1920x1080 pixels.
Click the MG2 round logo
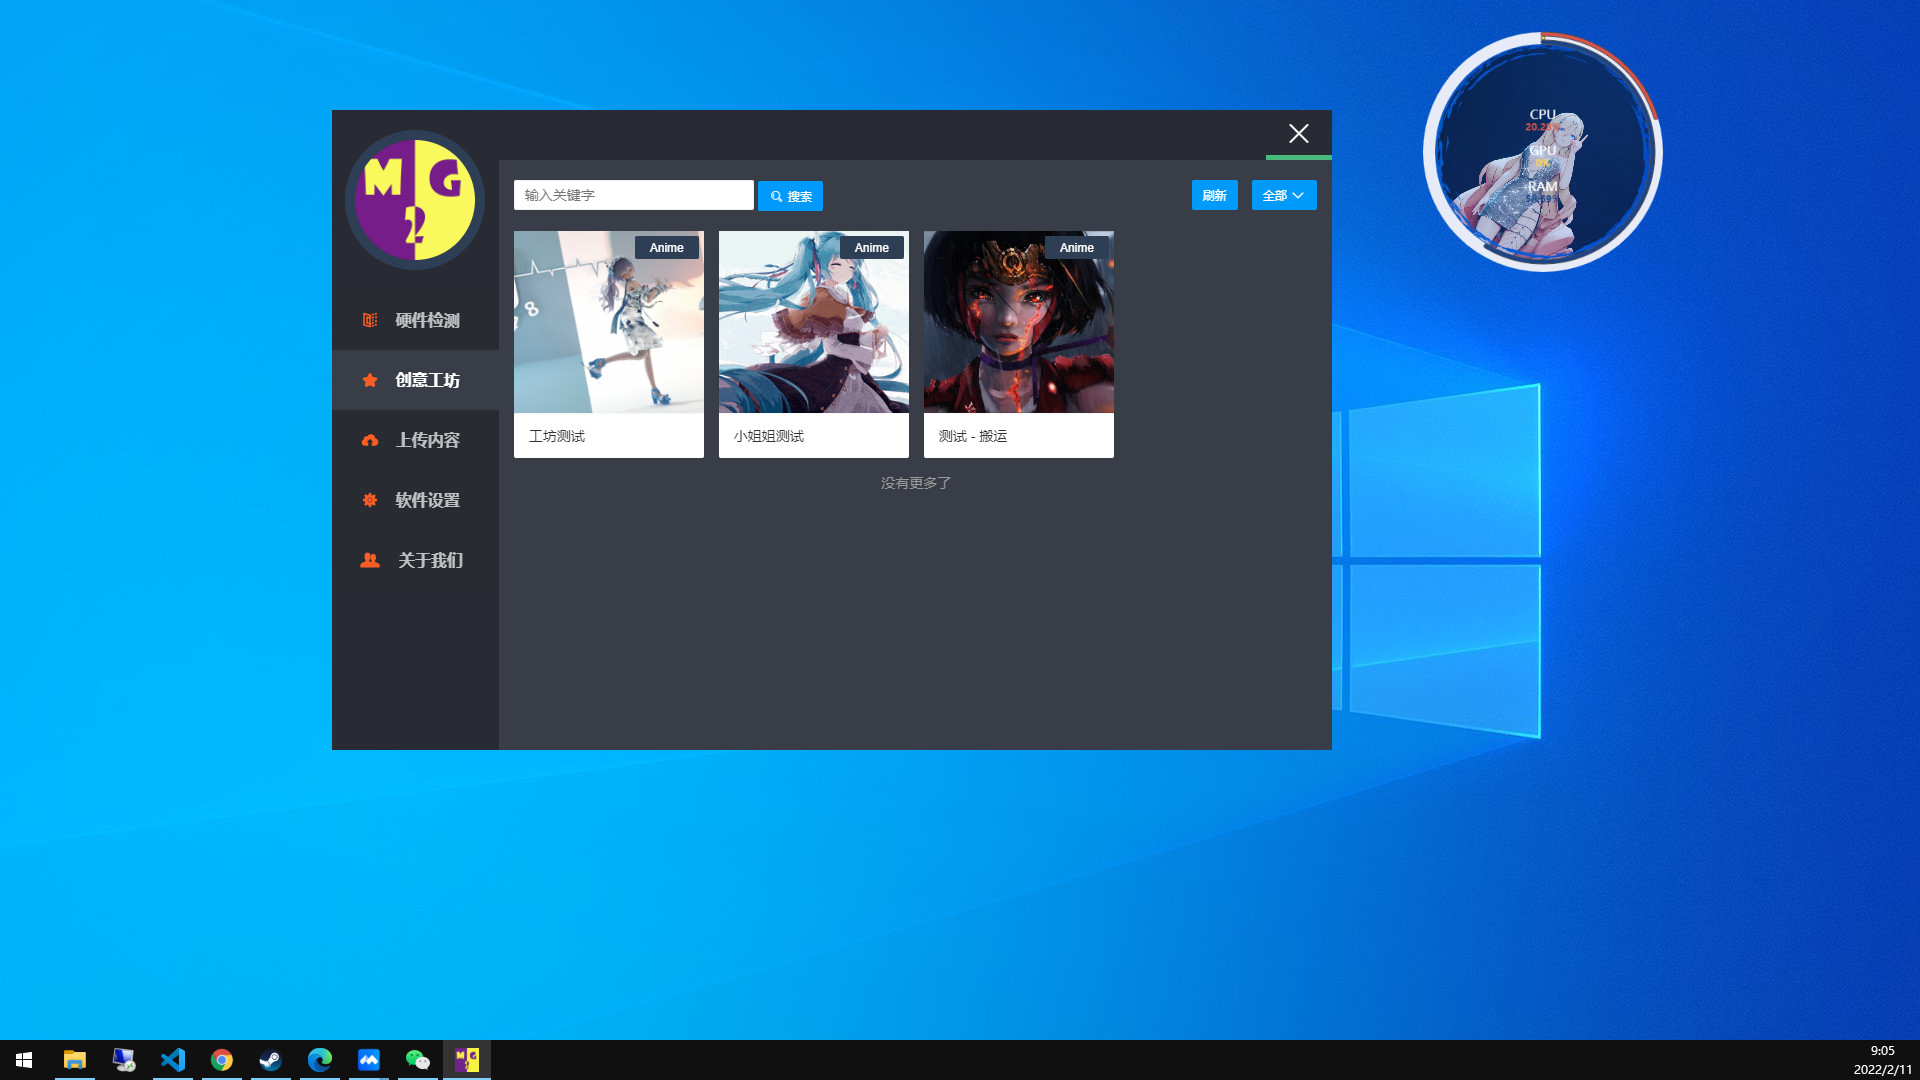(x=415, y=200)
